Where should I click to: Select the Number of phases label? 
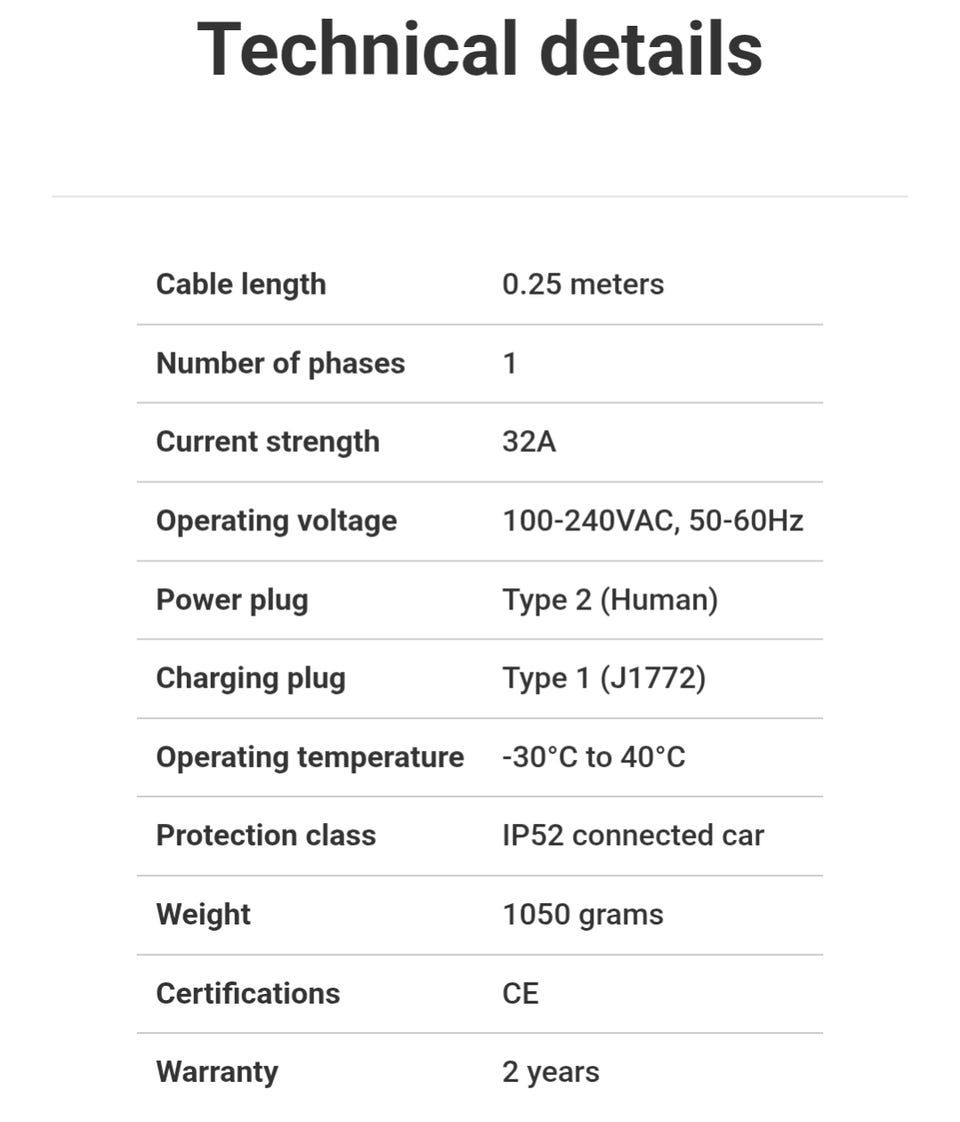pyautogui.click(x=280, y=363)
